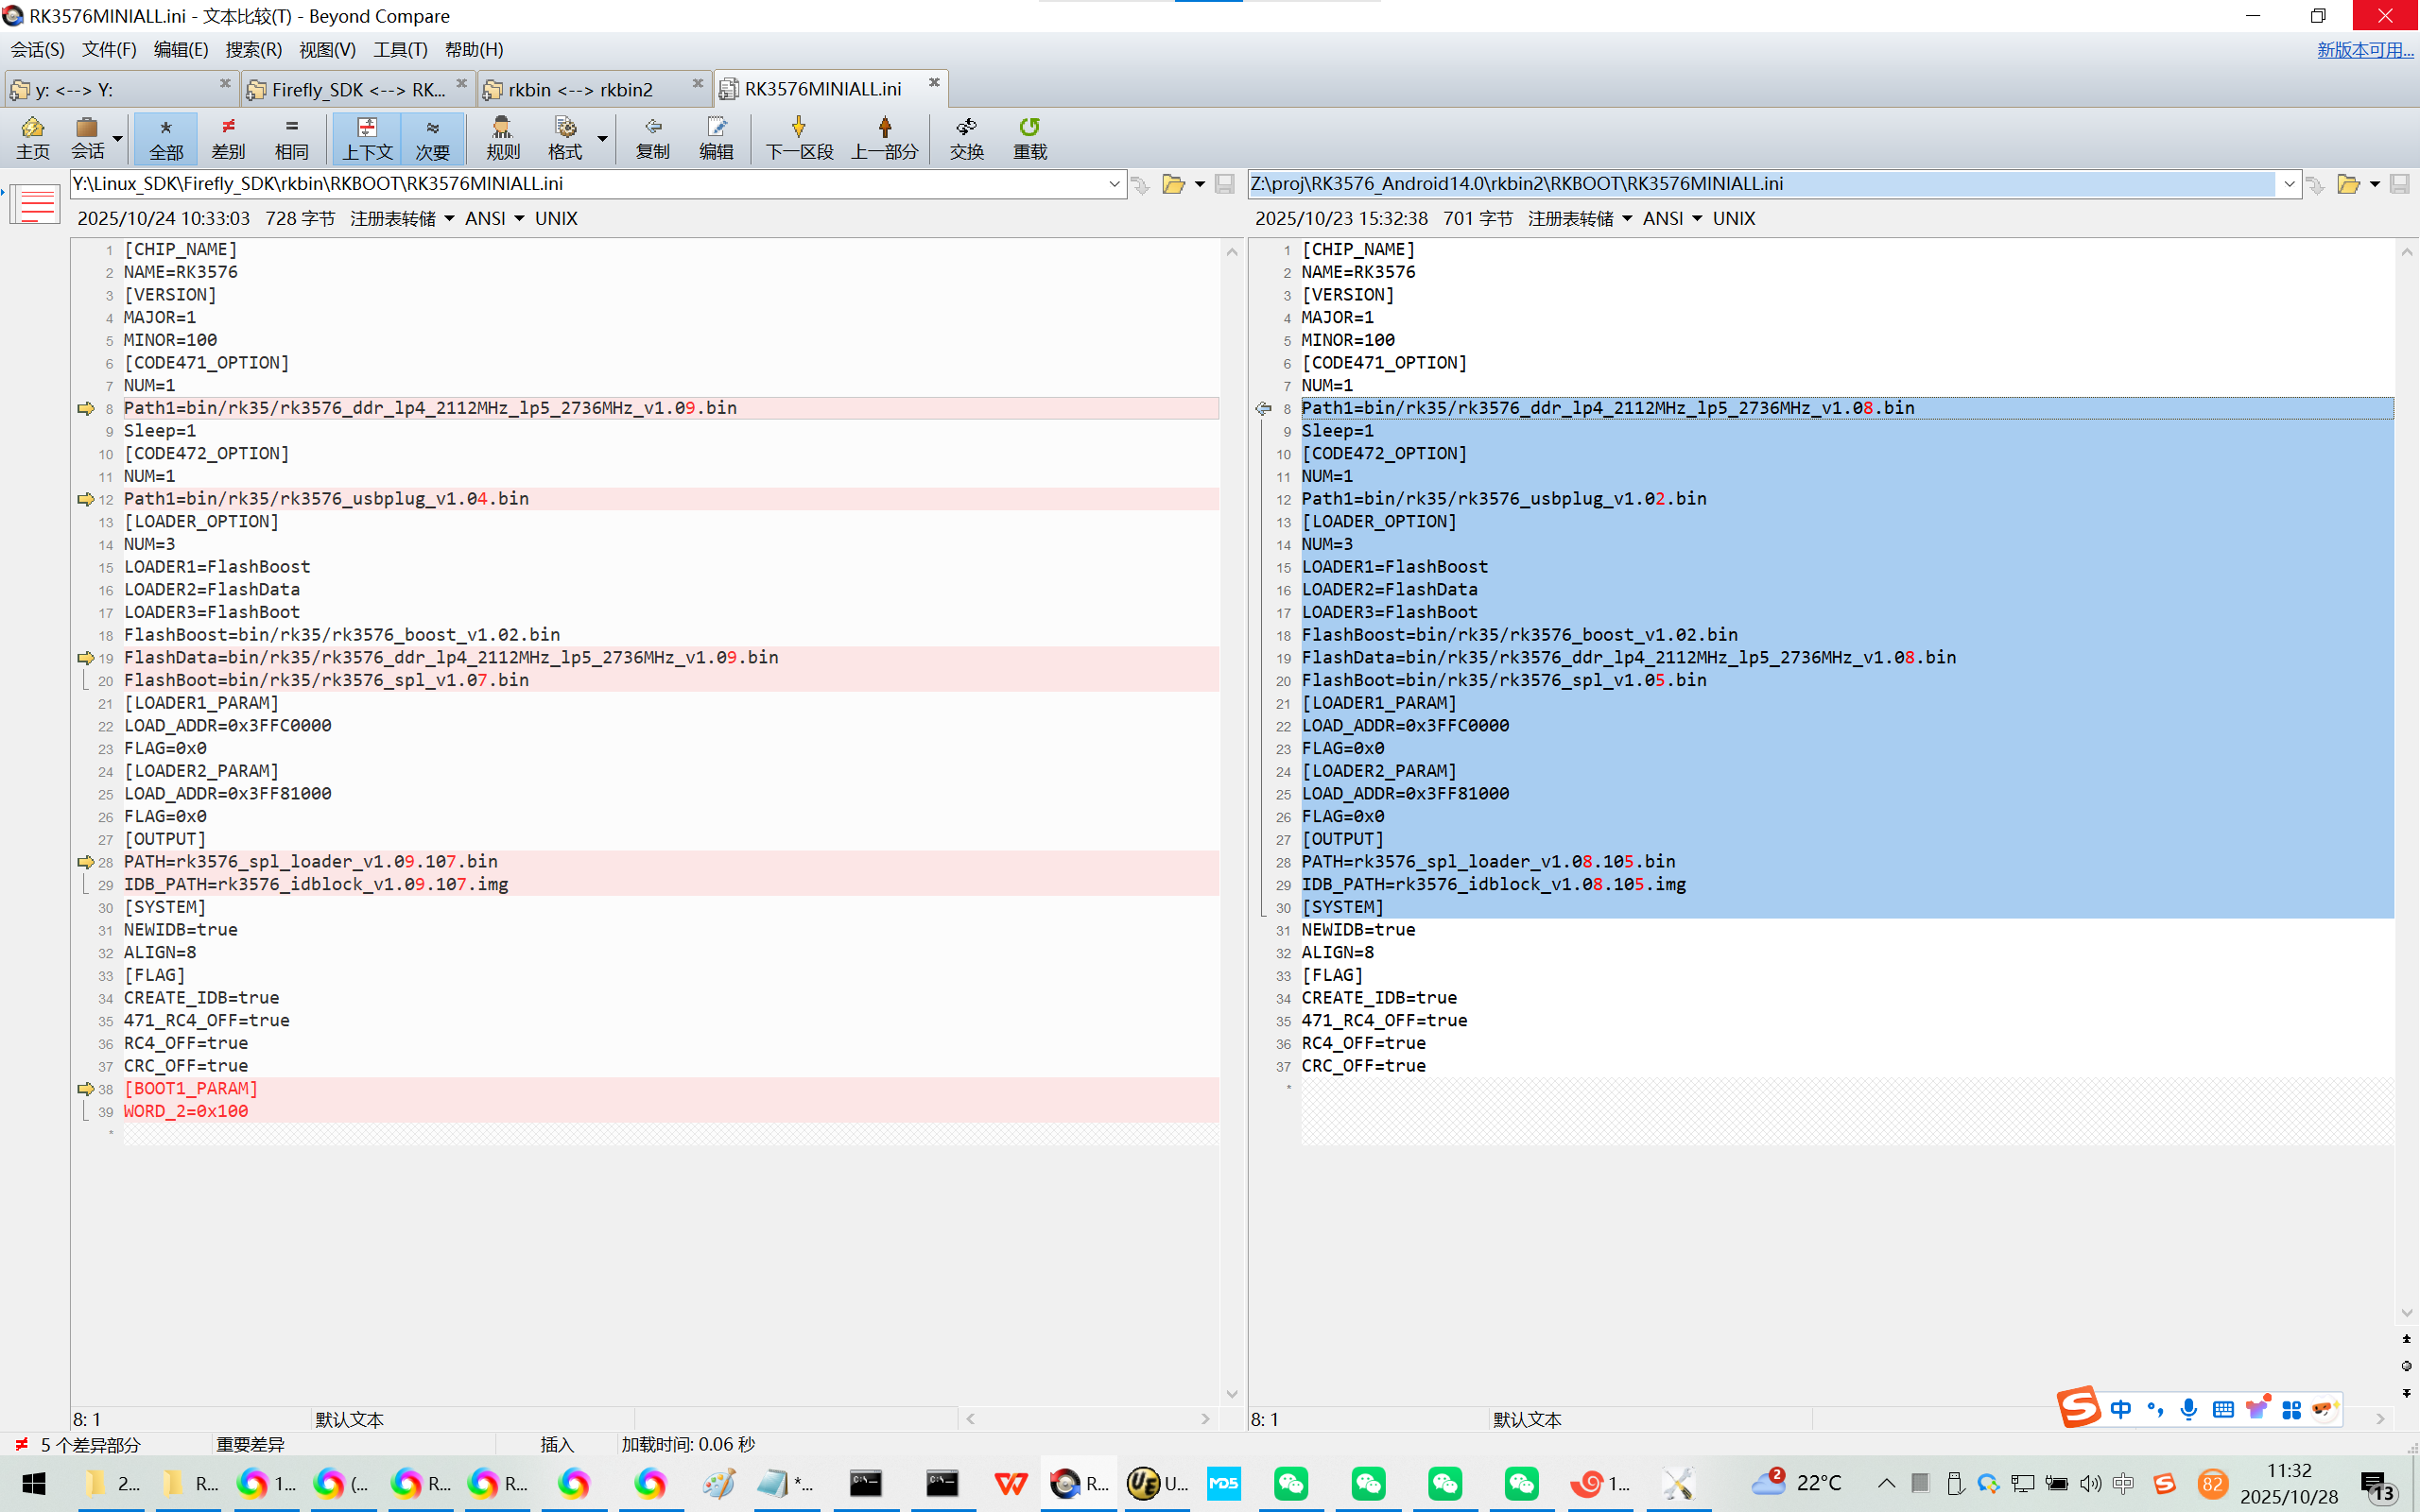Click the right pane's open file folder button
The image size is (2420, 1512).
(x=2347, y=184)
